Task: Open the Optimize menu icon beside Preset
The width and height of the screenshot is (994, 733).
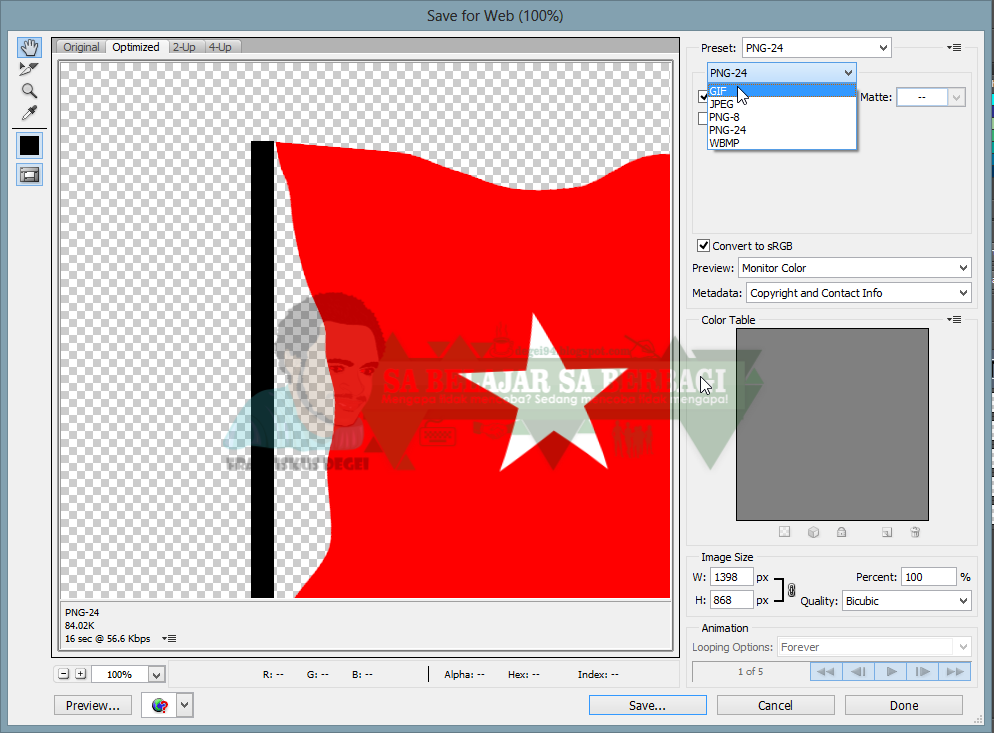Action: tap(954, 48)
